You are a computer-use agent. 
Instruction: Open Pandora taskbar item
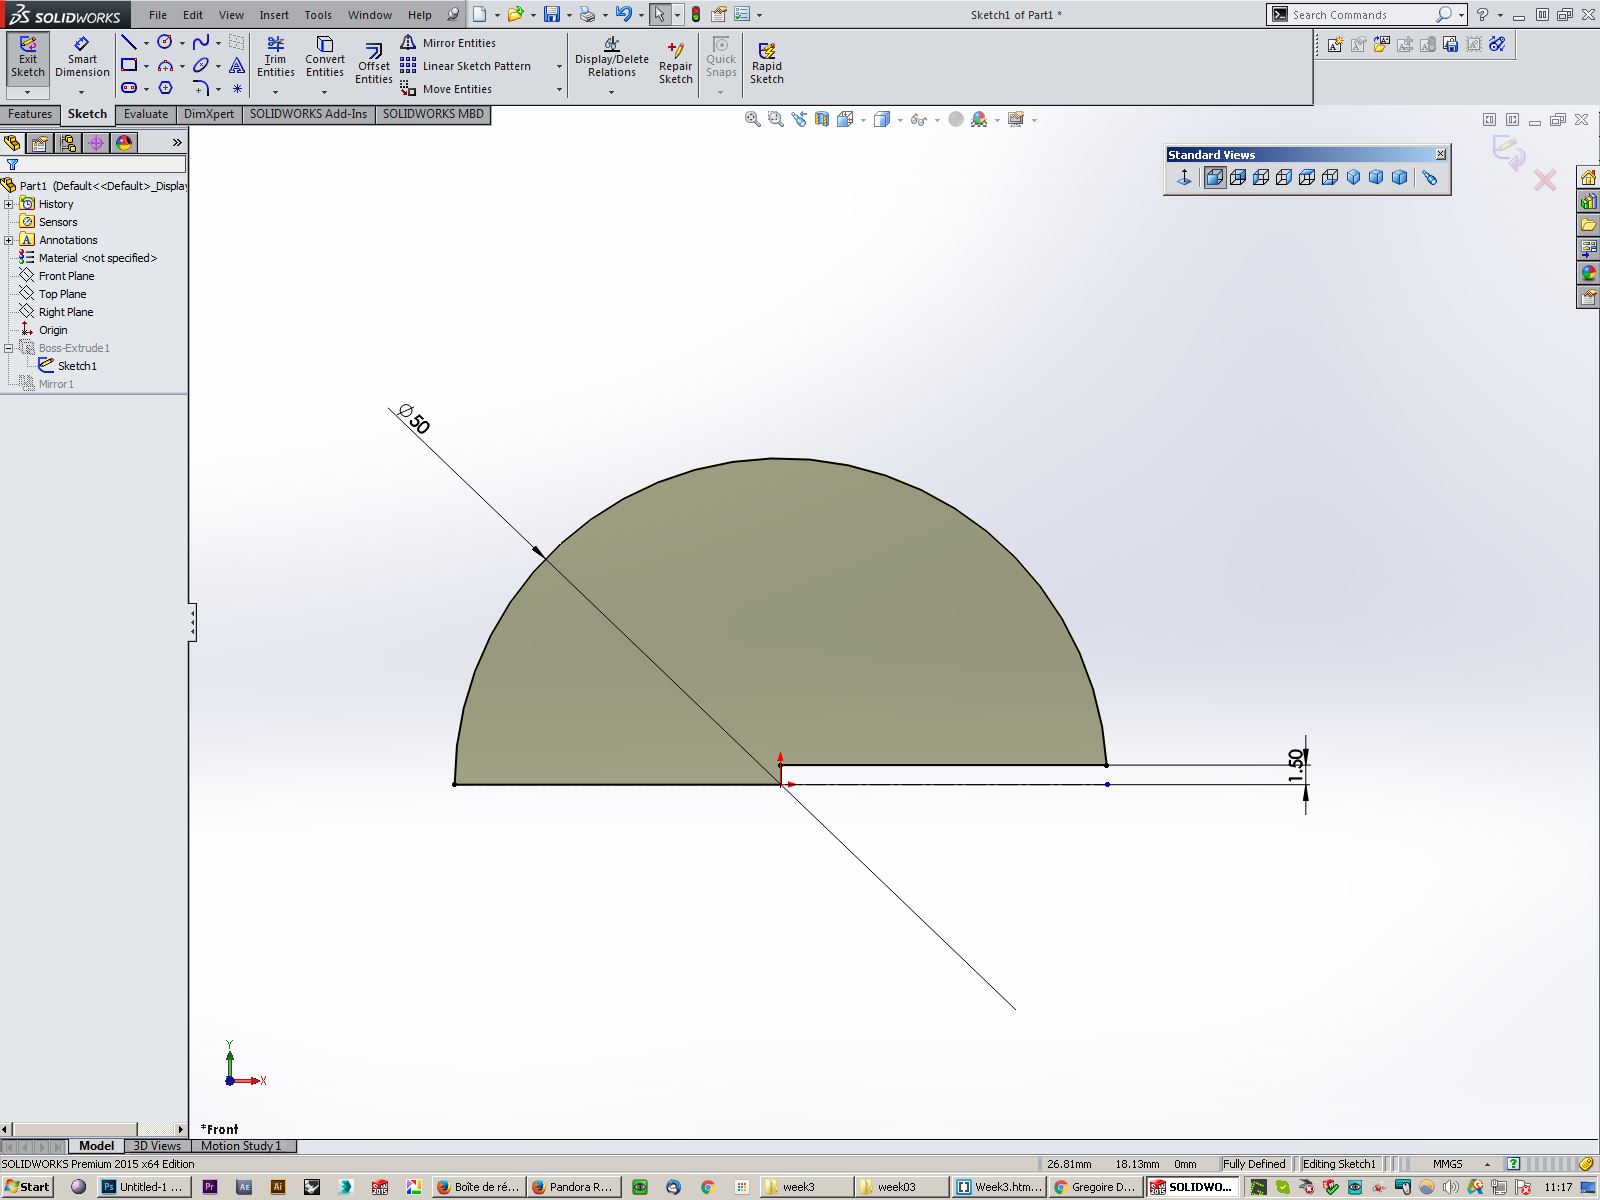pos(574,1187)
